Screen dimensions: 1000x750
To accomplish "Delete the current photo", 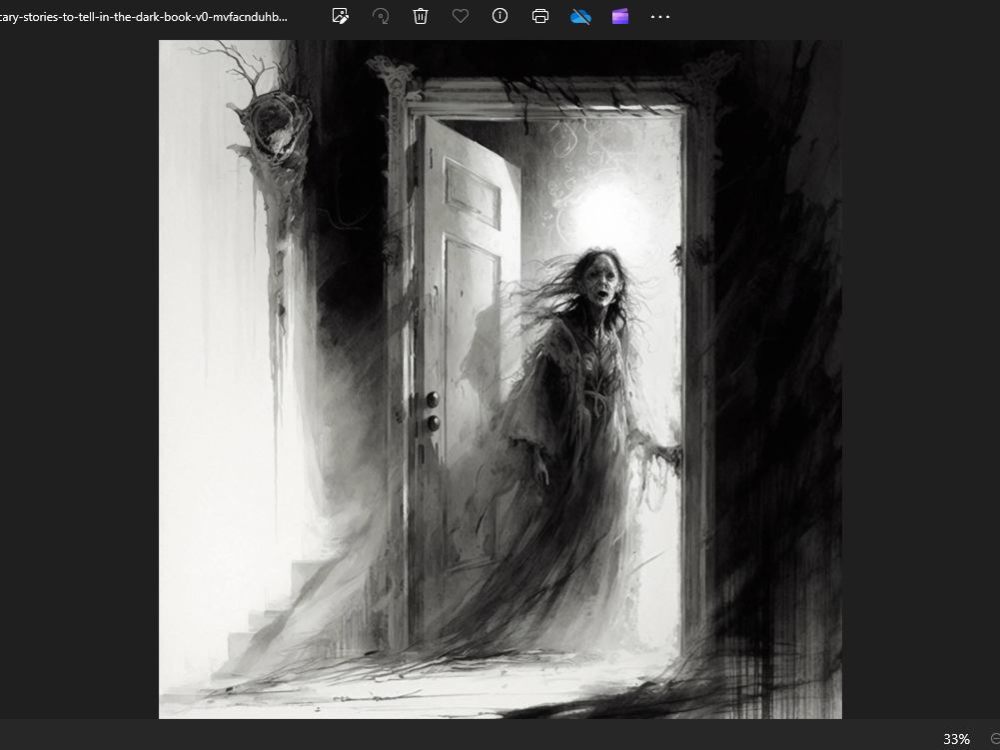I will [420, 16].
